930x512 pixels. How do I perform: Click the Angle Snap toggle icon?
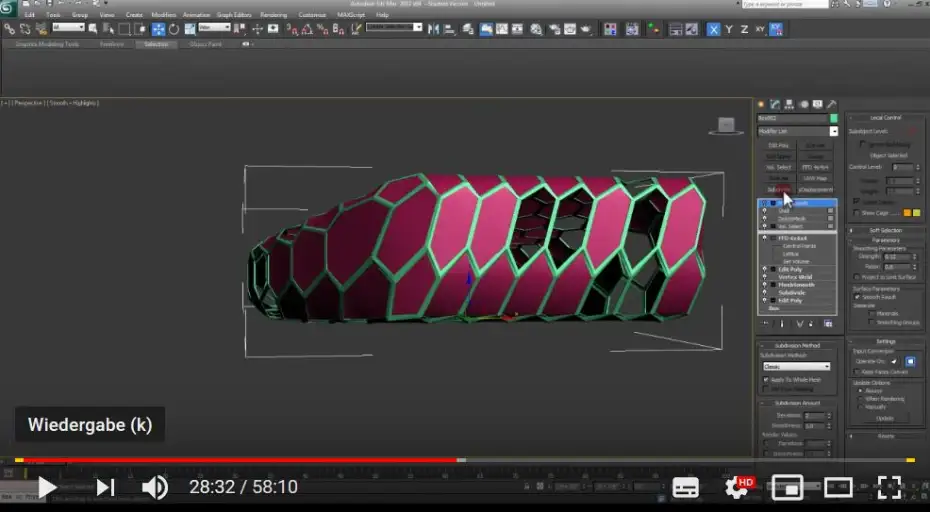tap(307, 28)
